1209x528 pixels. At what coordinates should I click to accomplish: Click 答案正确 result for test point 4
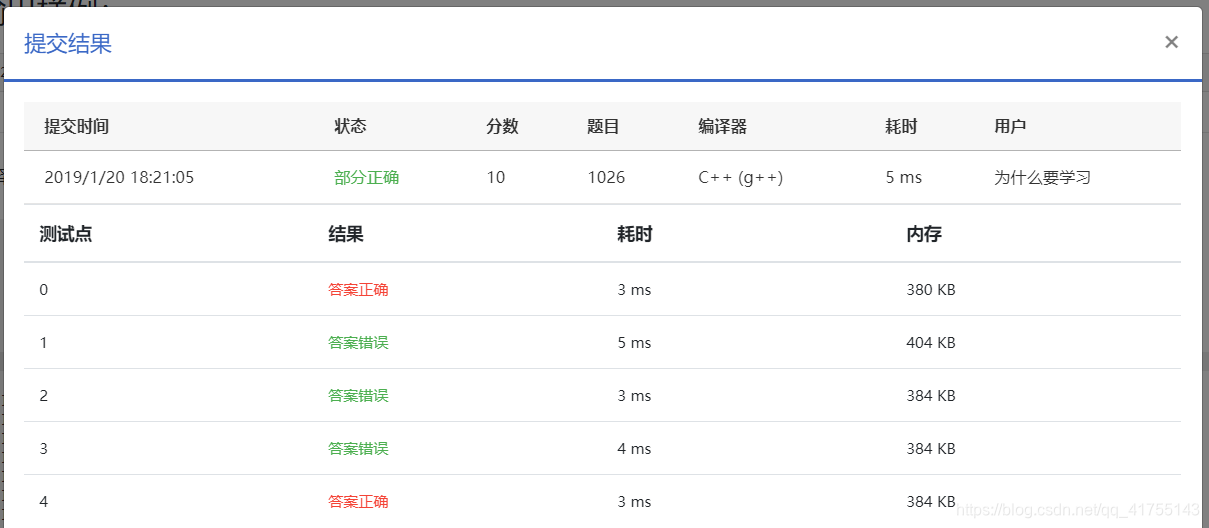[358, 502]
